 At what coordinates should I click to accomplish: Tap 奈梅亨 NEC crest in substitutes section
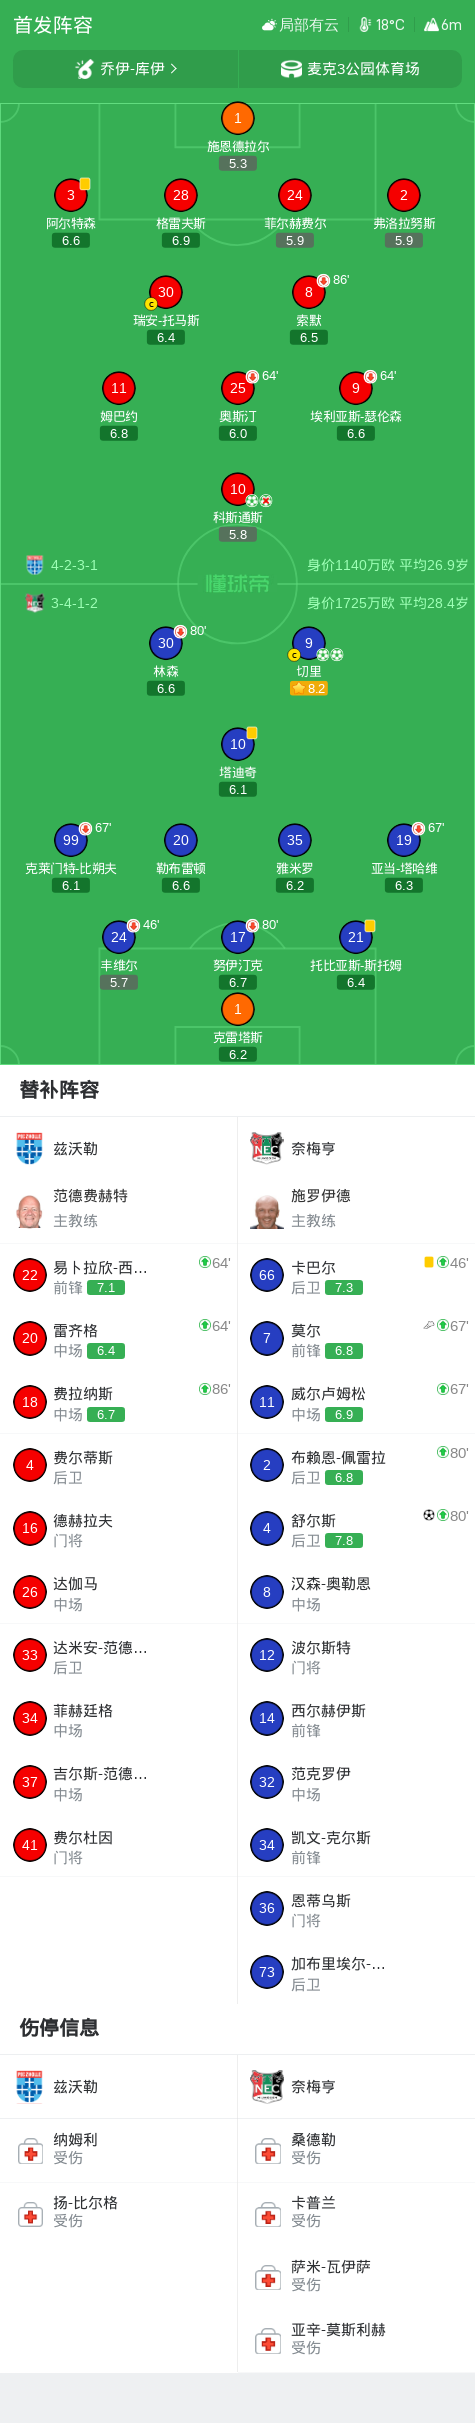(267, 1149)
